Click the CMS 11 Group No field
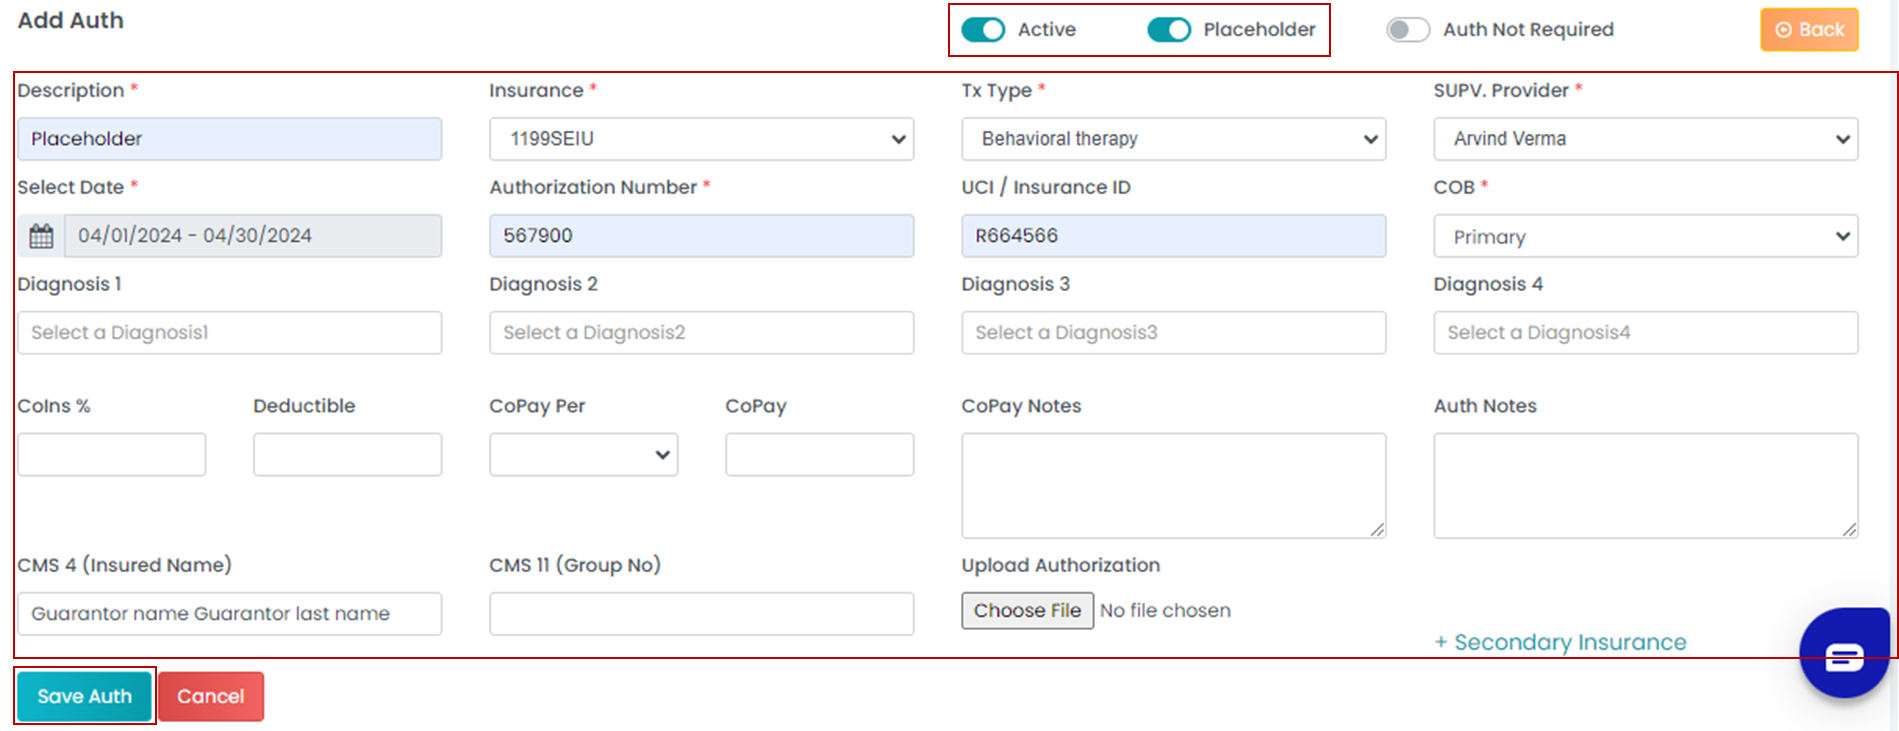This screenshot has width=1899, height=731. [701, 614]
